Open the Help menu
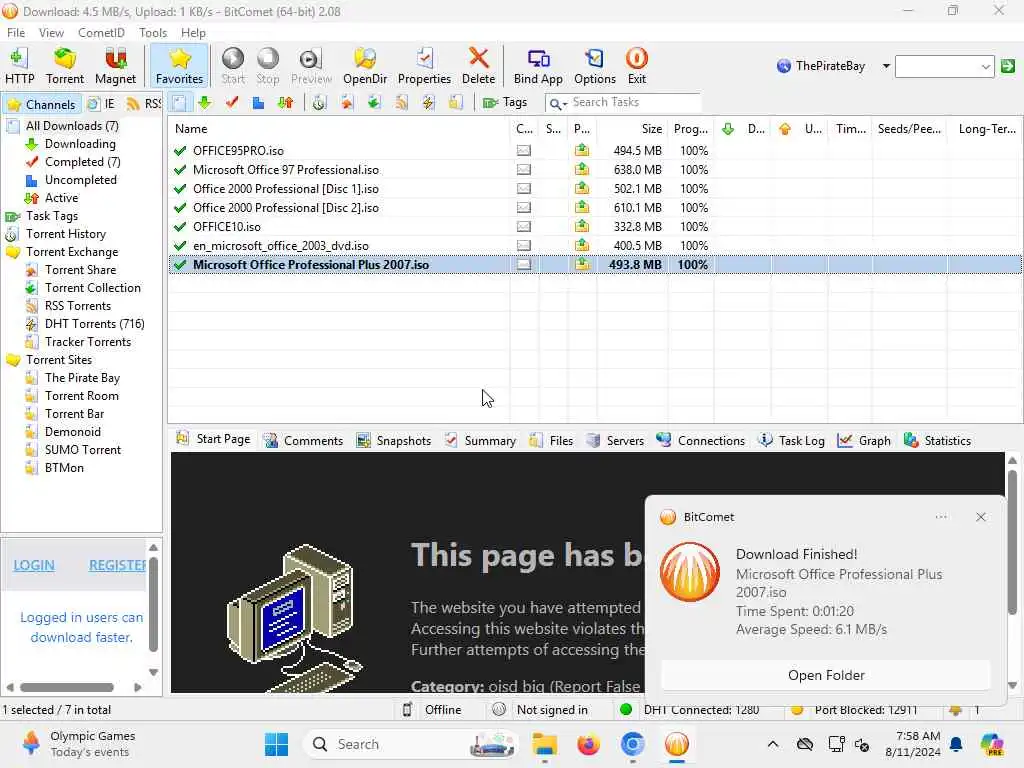Viewport: 1024px width, 768px height. [x=193, y=33]
